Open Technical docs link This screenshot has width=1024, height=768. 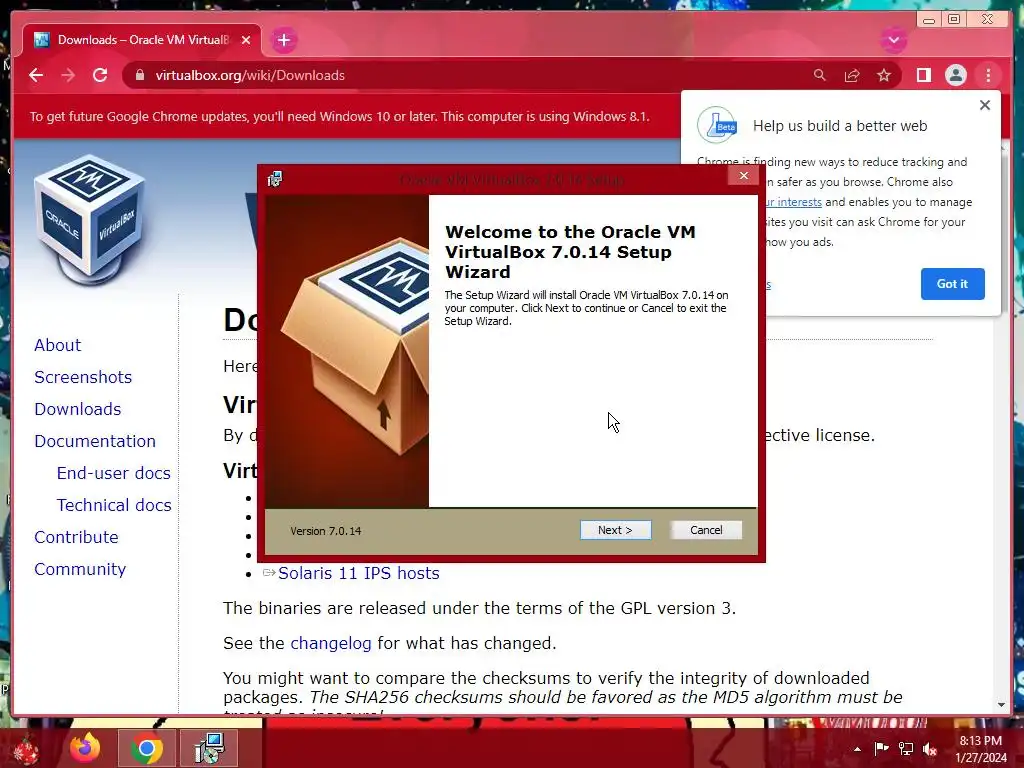coord(114,505)
